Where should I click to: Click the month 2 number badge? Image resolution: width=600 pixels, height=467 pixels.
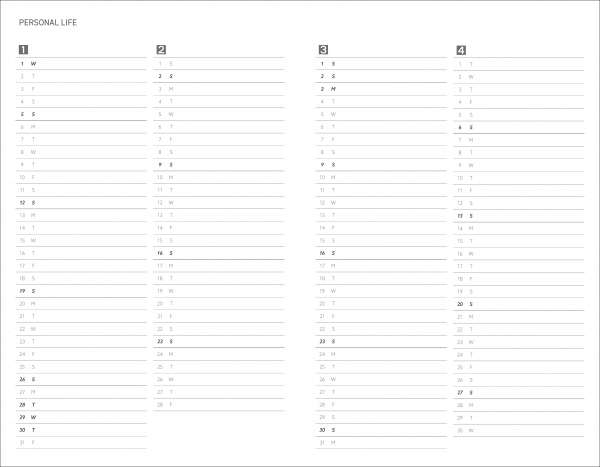(161, 49)
